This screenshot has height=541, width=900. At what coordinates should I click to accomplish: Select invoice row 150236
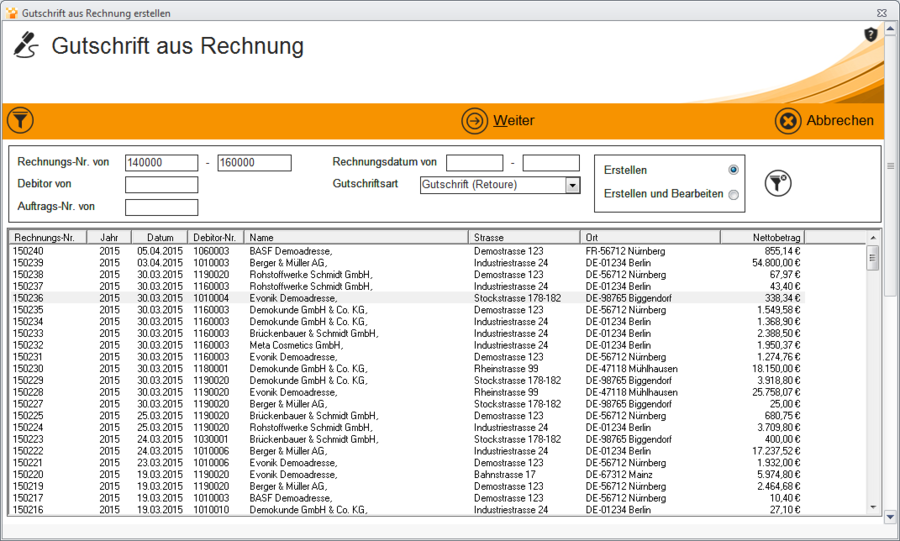point(407,298)
